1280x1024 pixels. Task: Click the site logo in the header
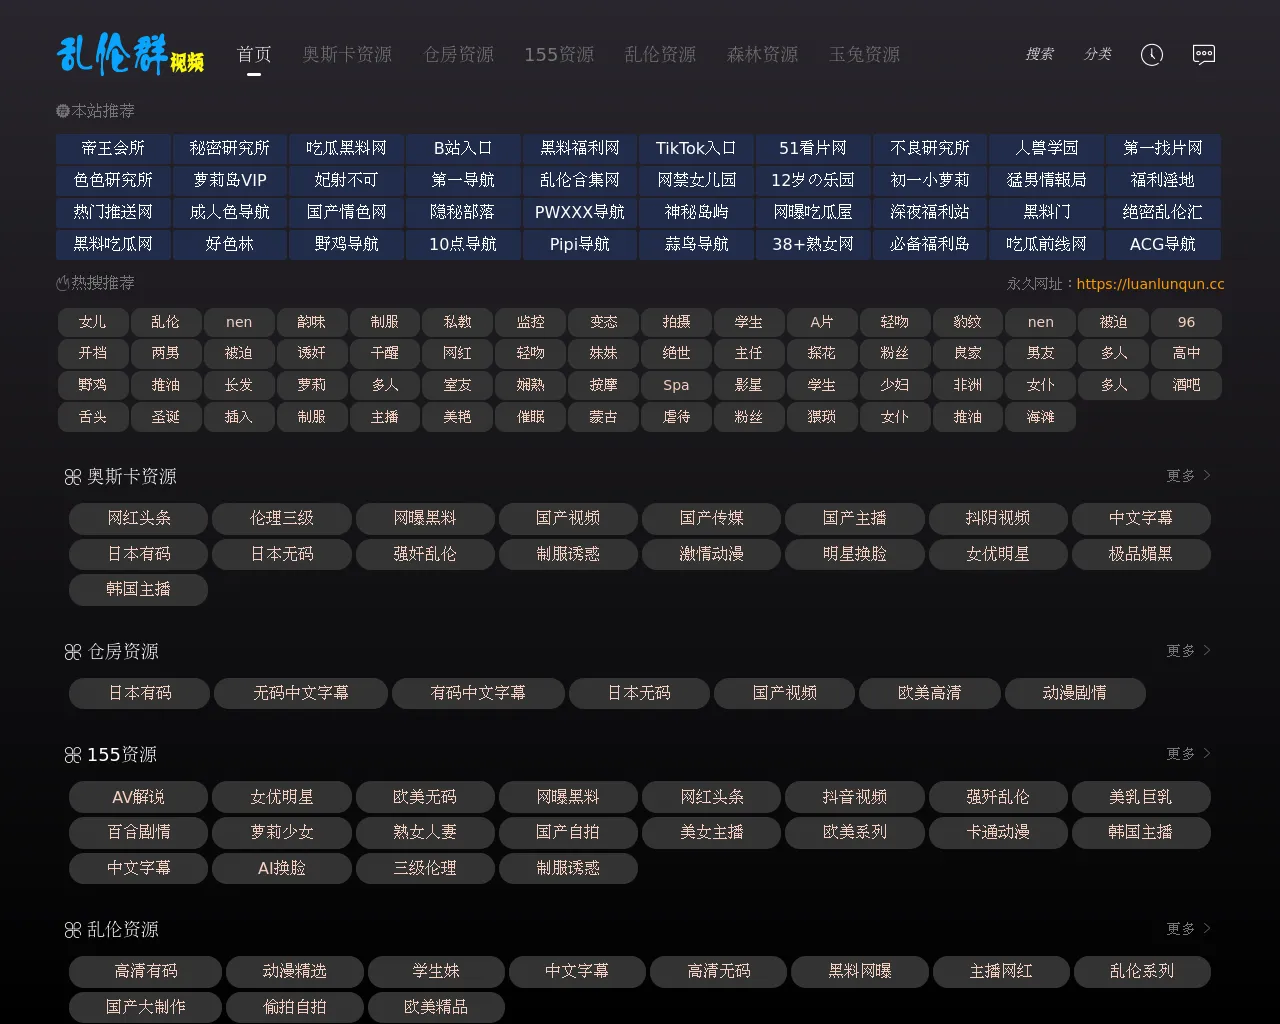point(131,54)
